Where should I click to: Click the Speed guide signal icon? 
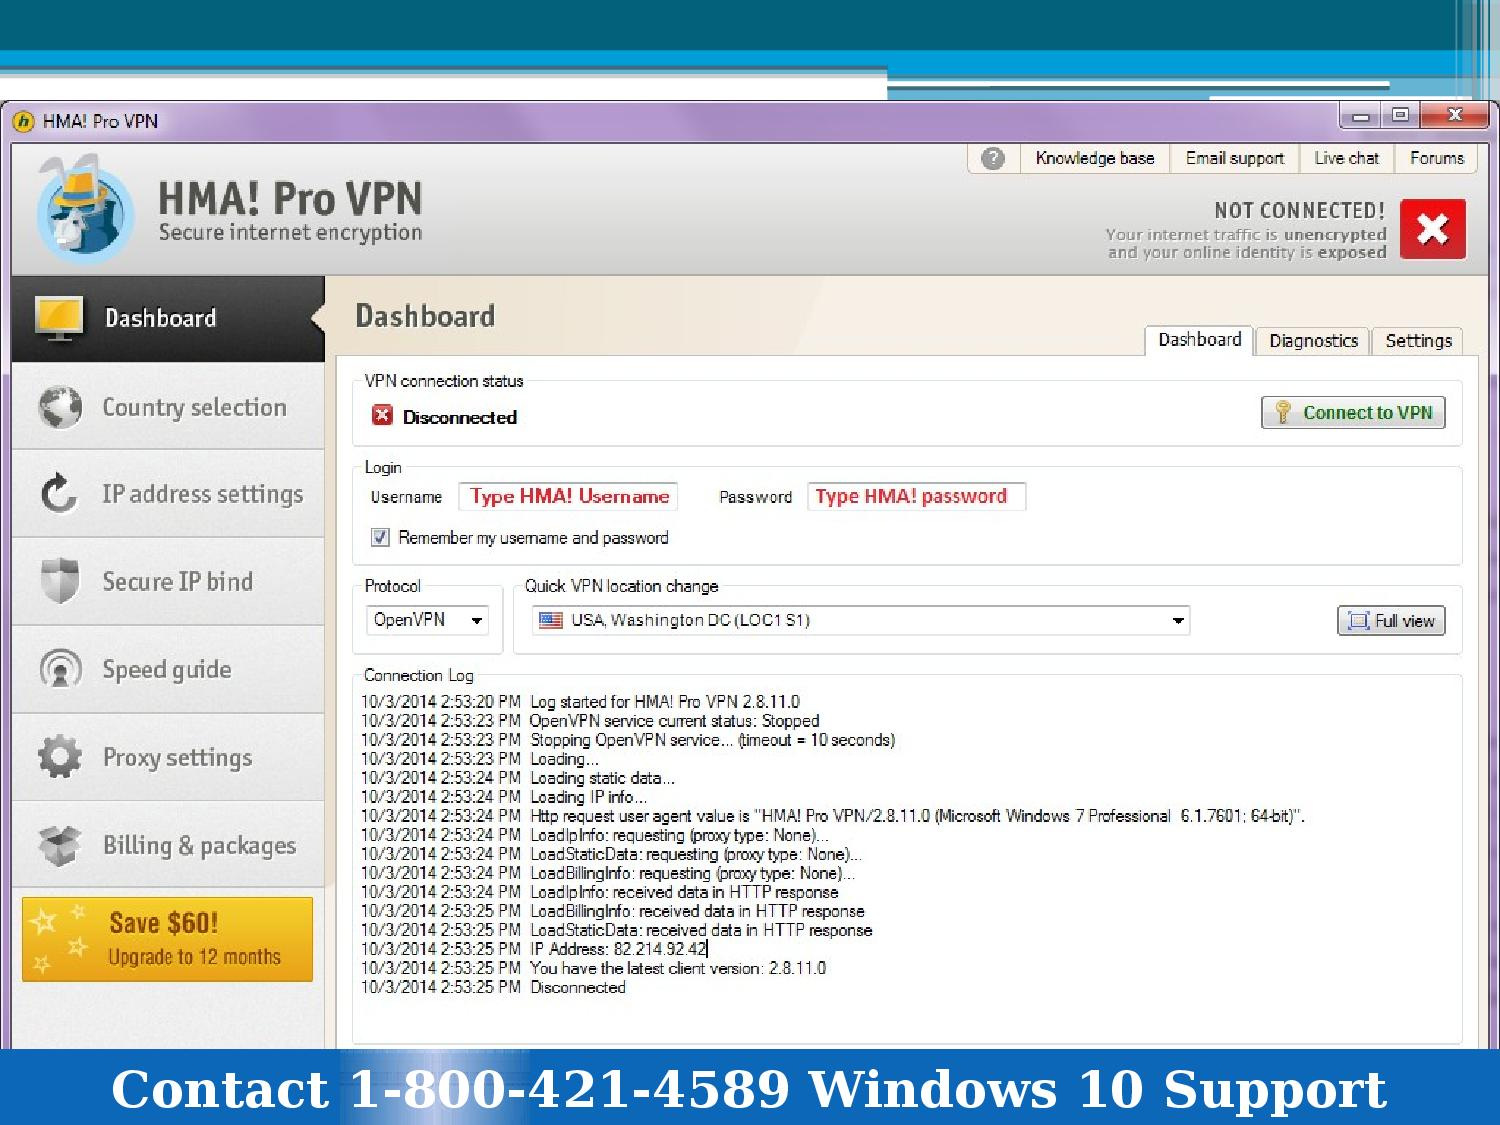click(x=60, y=669)
